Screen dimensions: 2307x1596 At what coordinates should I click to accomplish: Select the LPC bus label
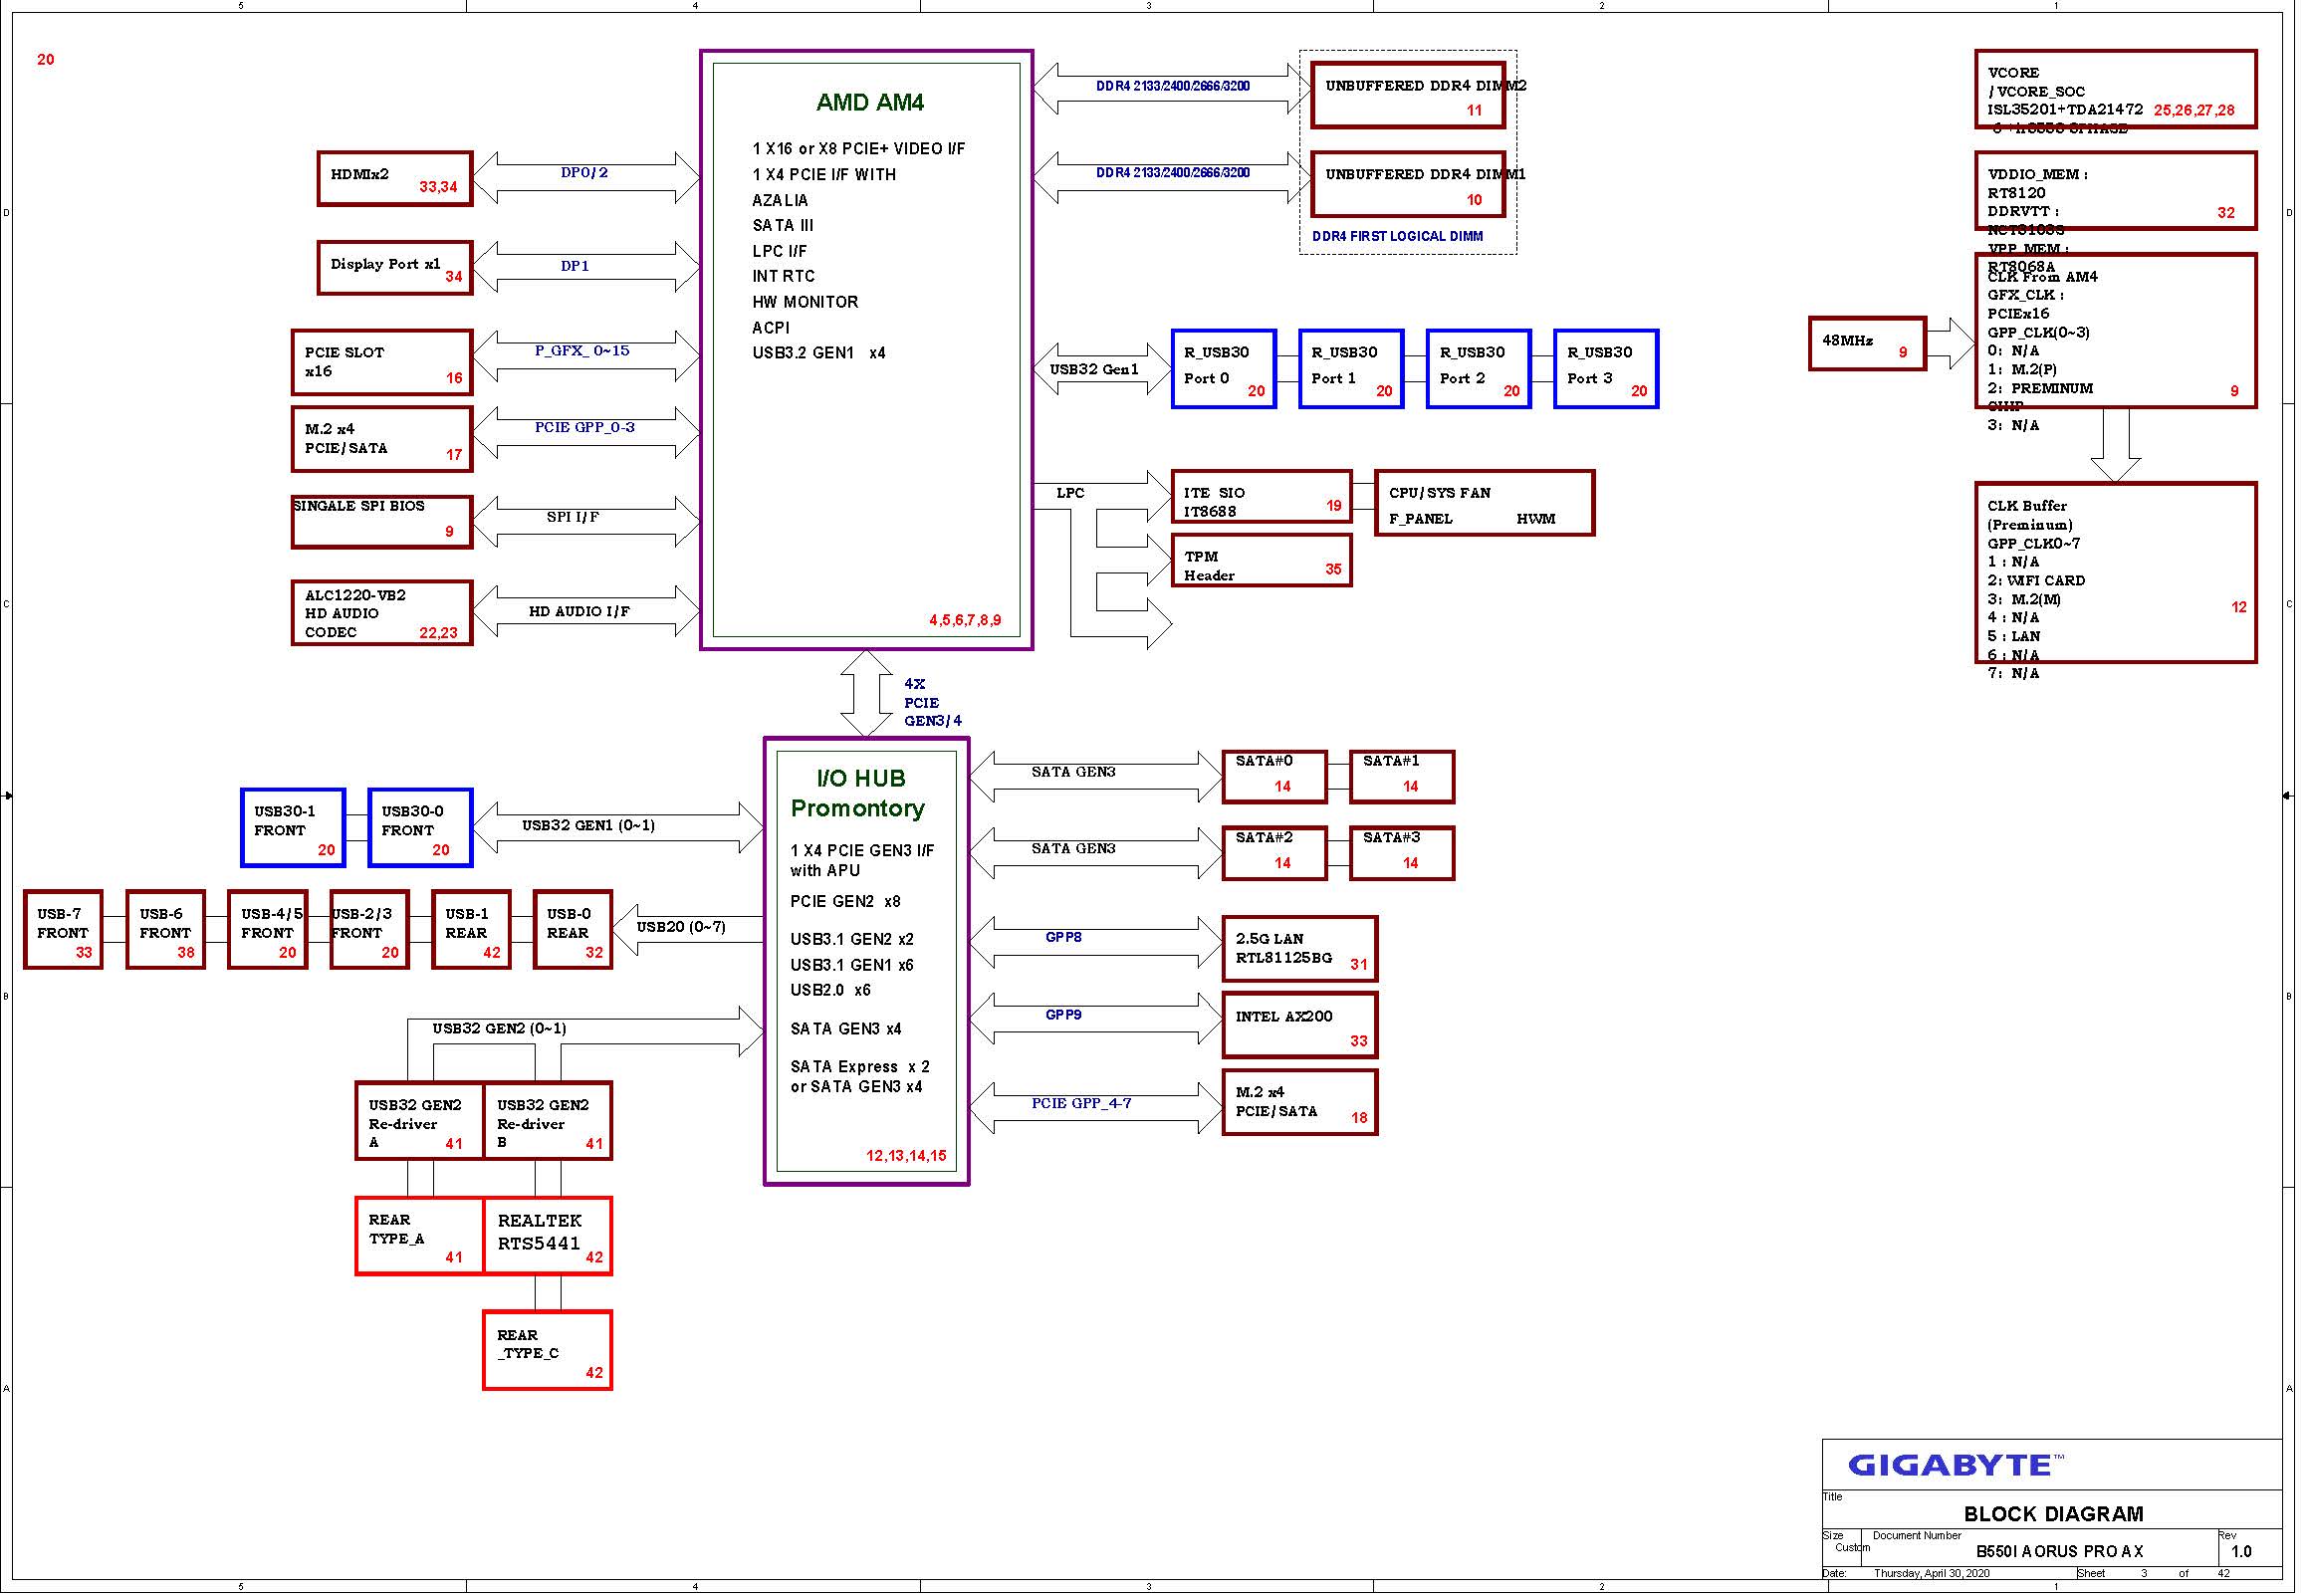(x=1070, y=493)
